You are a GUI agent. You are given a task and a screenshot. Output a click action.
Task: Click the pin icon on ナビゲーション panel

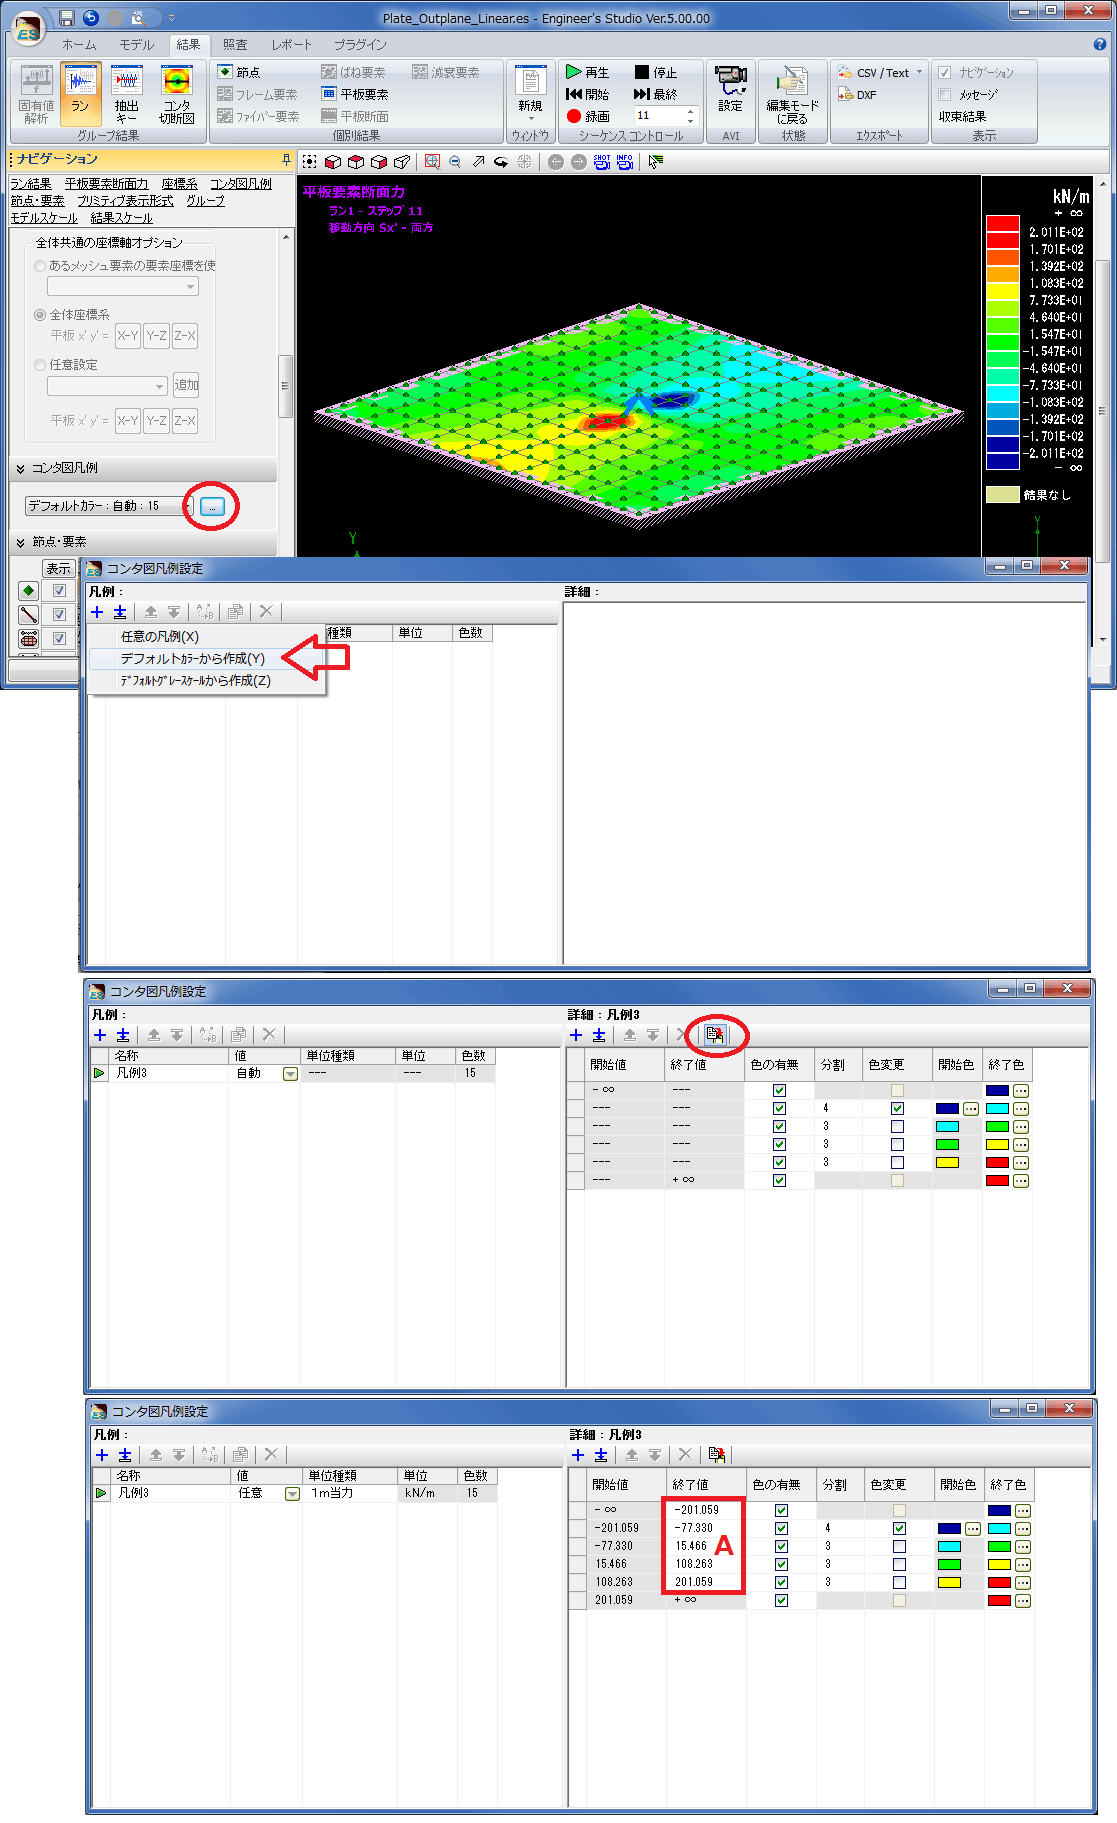(x=286, y=159)
